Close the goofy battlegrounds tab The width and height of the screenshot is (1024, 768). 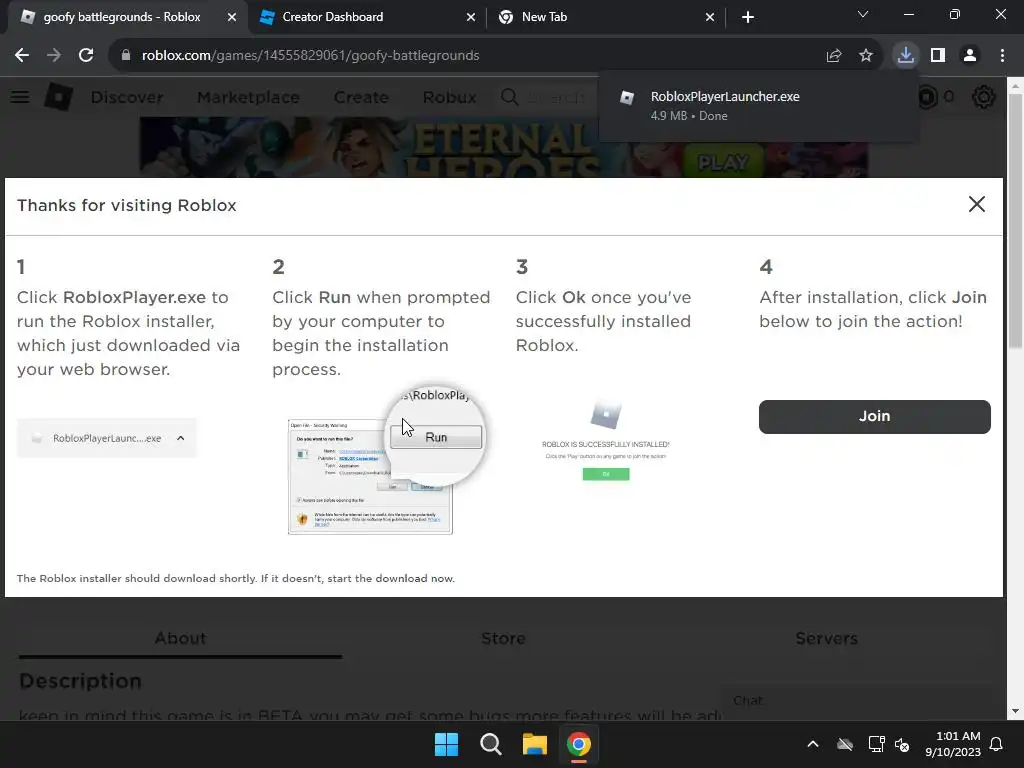pyautogui.click(x=232, y=17)
